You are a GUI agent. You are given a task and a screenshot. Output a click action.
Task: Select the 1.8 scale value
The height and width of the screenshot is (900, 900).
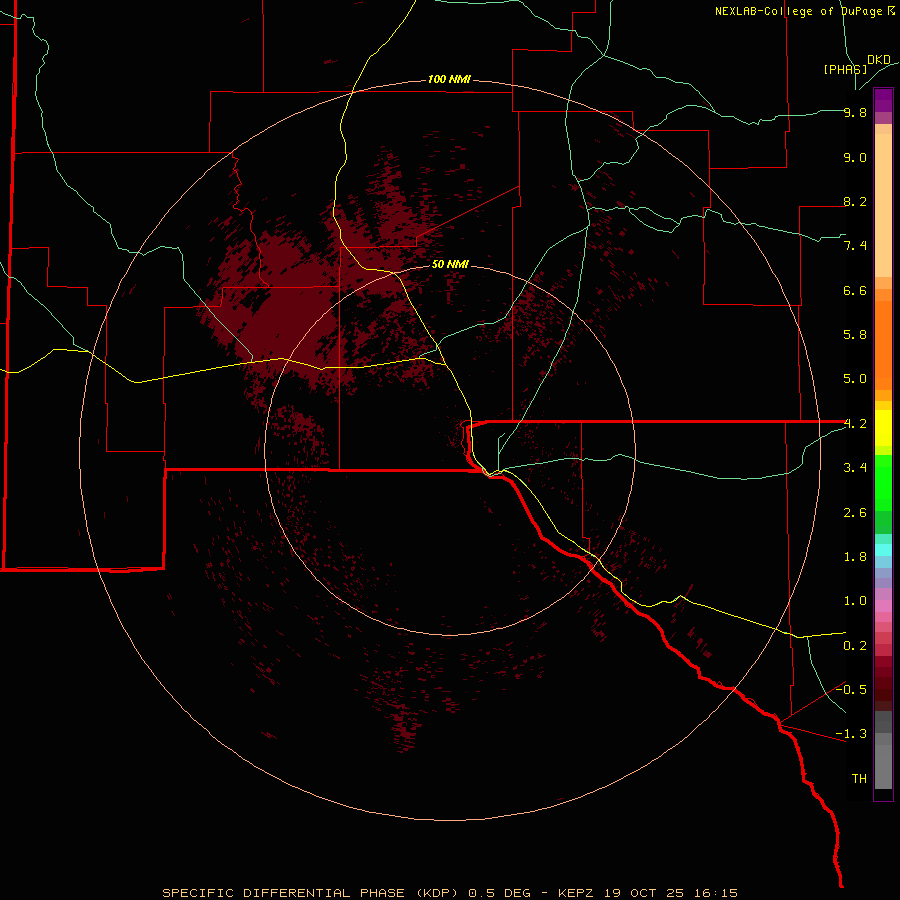coord(855,557)
